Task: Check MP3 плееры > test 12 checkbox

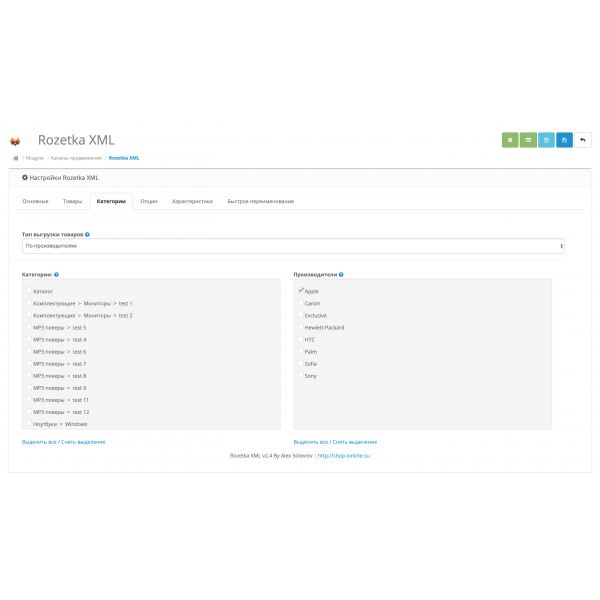Action: (x=29, y=411)
